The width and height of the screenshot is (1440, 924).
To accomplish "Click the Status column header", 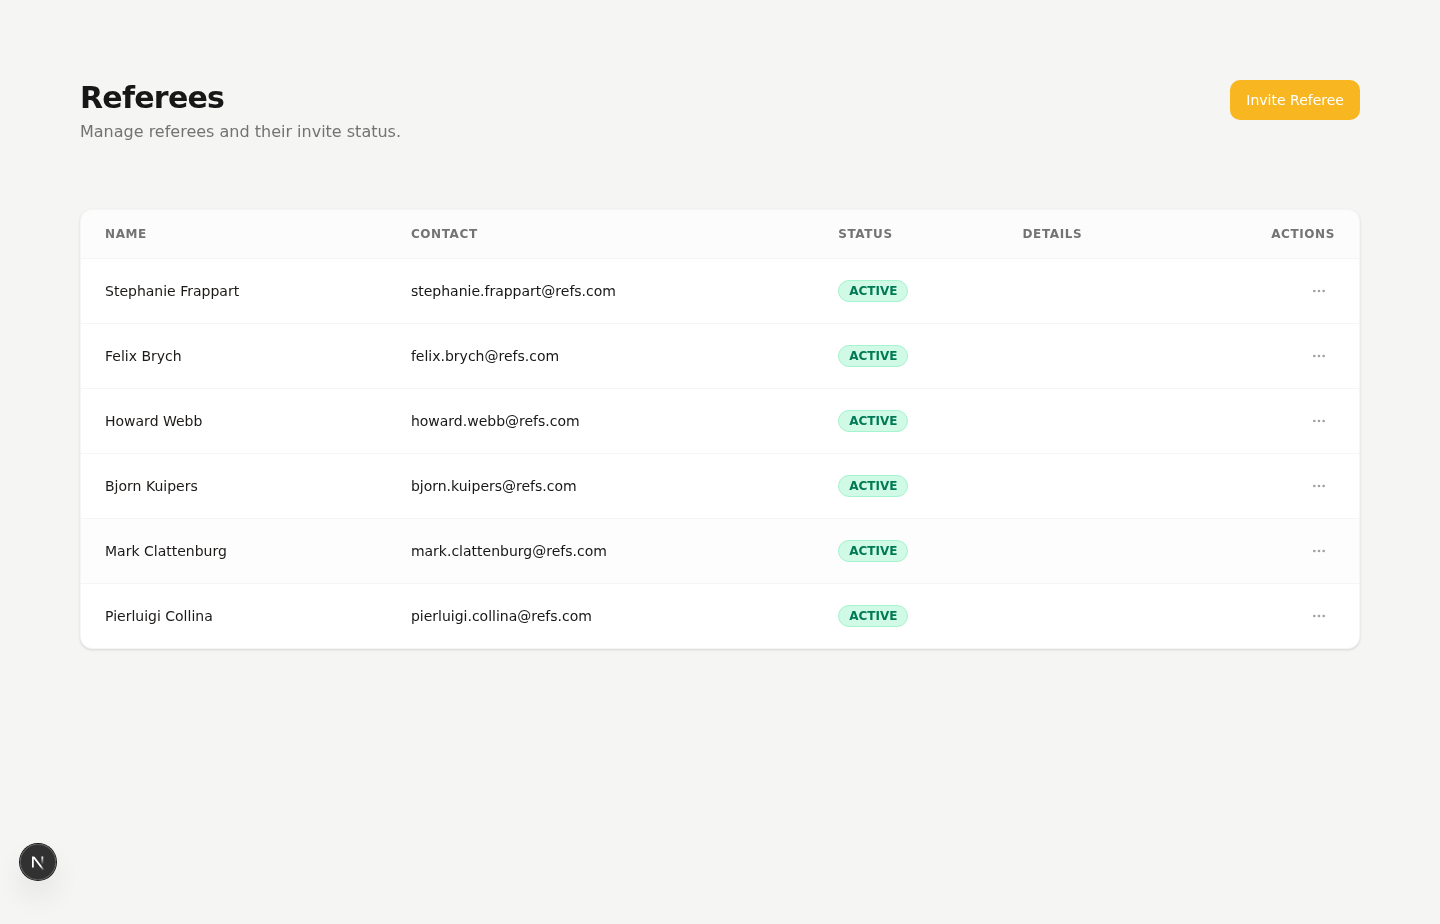I will point(865,234).
